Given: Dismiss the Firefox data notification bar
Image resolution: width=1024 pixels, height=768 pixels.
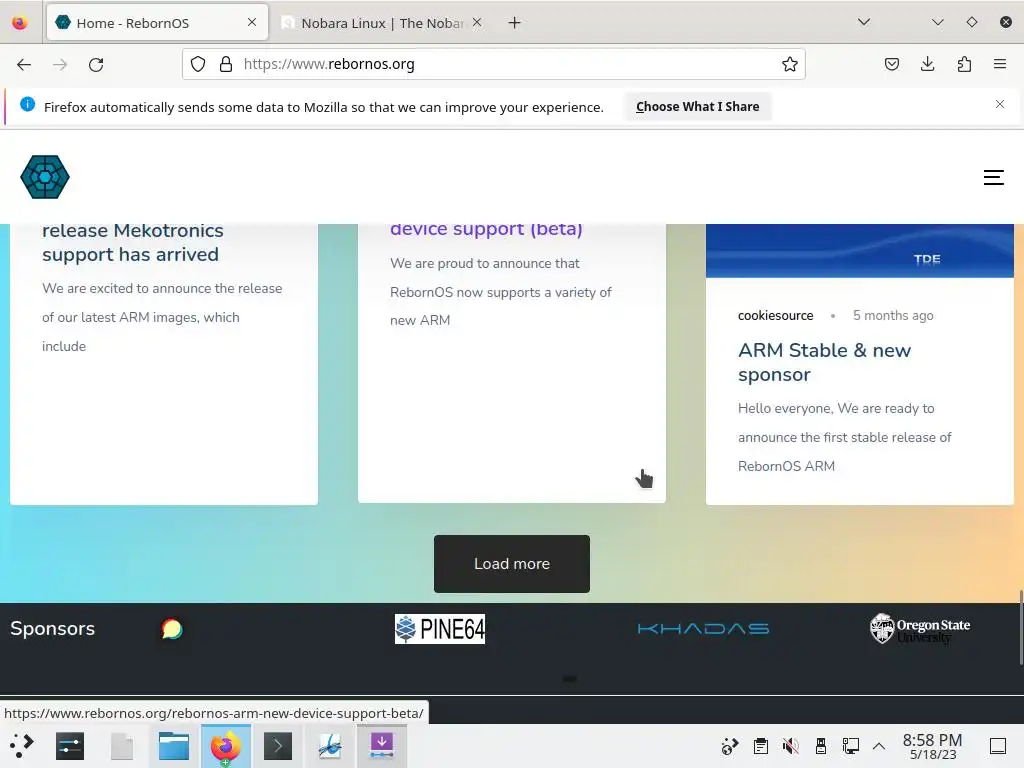Looking at the screenshot, I should pos(1000,104).
